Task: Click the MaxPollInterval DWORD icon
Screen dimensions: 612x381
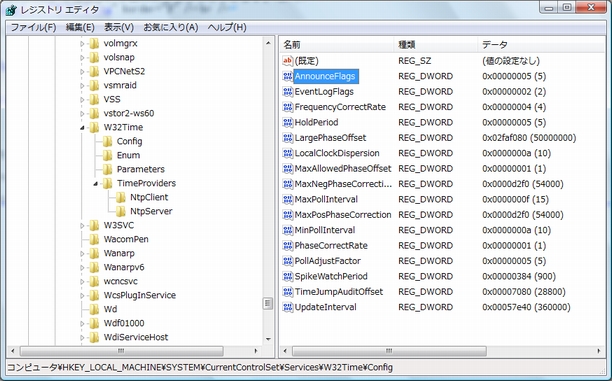Action: pyautogui.click(x=288, y=199)
